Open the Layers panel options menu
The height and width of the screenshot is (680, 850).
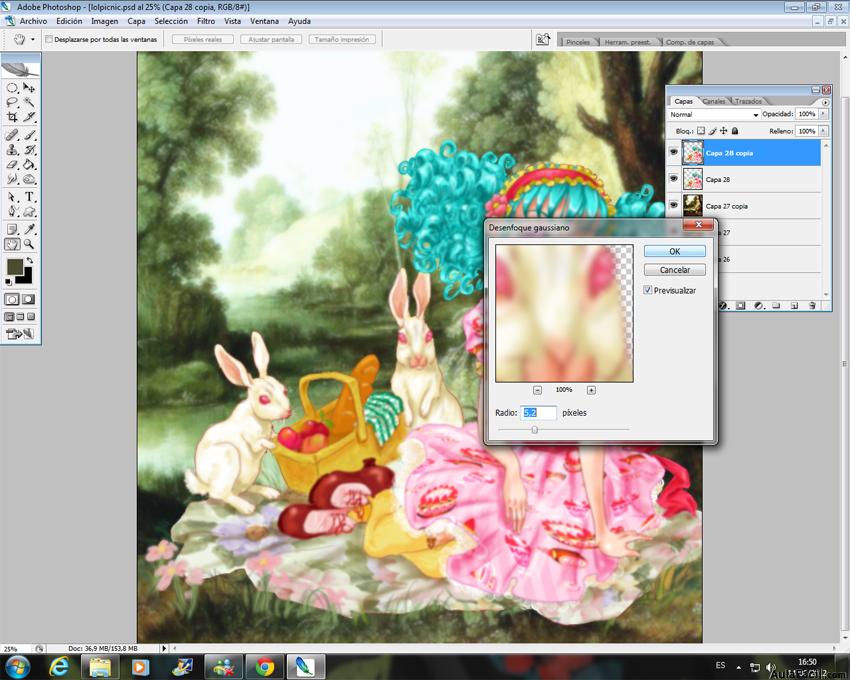(825, 102)
